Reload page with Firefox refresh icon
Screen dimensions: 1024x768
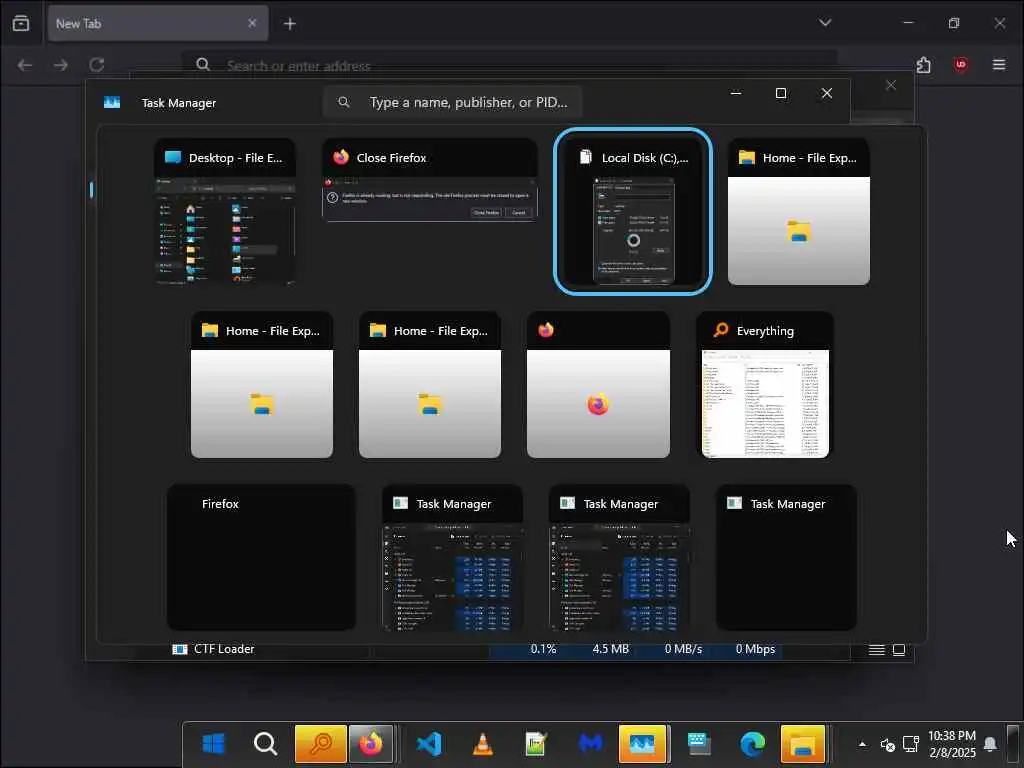(x=97, y=65)
